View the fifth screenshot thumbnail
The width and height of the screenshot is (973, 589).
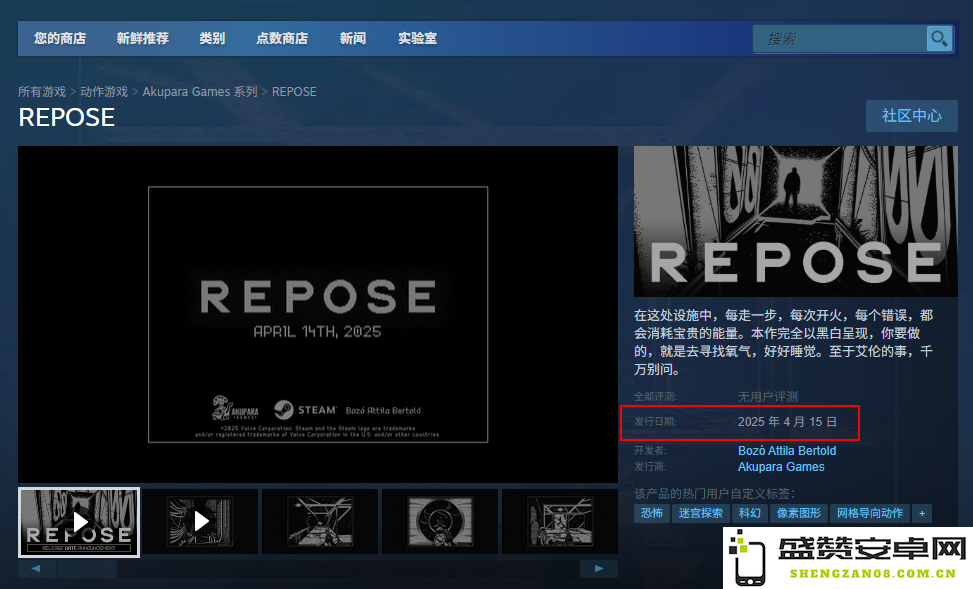click(560, 521)
